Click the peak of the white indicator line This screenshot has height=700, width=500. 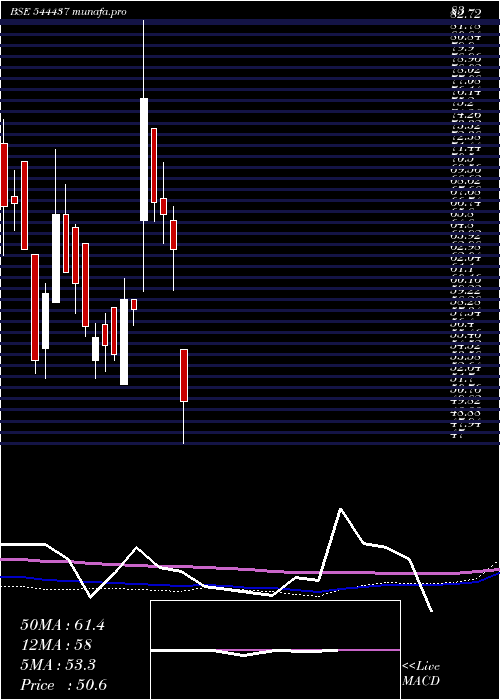(x=341, y=509)
